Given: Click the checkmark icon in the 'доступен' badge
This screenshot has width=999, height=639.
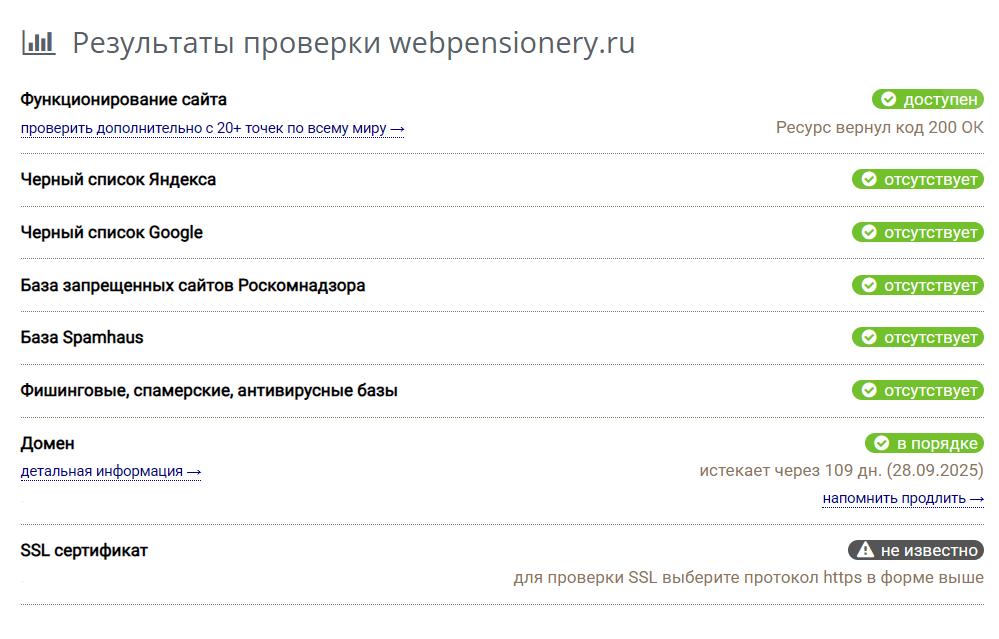Looking at the screenshot, I should pos(888,99).
